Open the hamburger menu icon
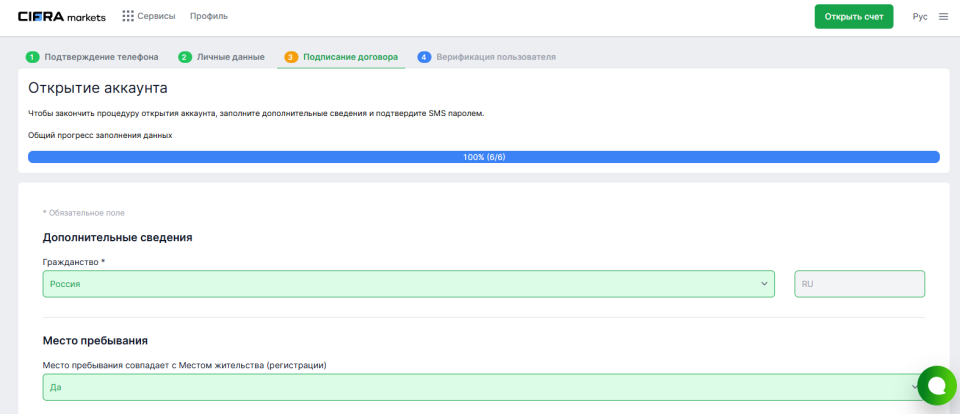This screenshot has width=960, height=414. [943, 16]
